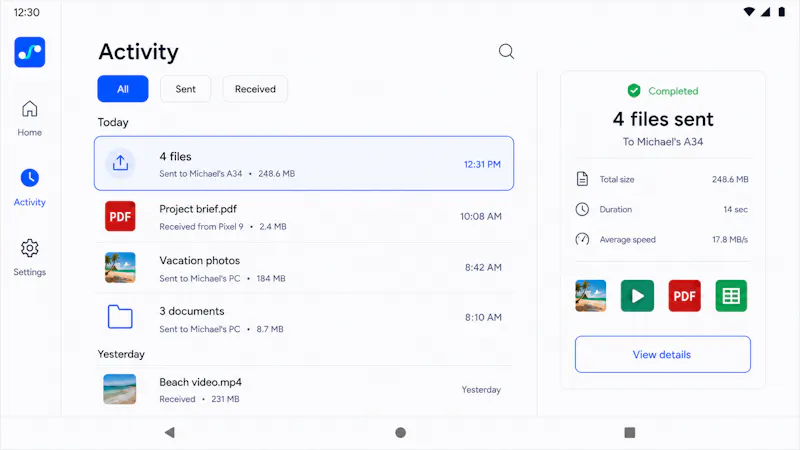The width and height of the screenshot is (800, 450).
Task: Open the Vacation photos thumbnail in the list
Action: coord(120,267)
